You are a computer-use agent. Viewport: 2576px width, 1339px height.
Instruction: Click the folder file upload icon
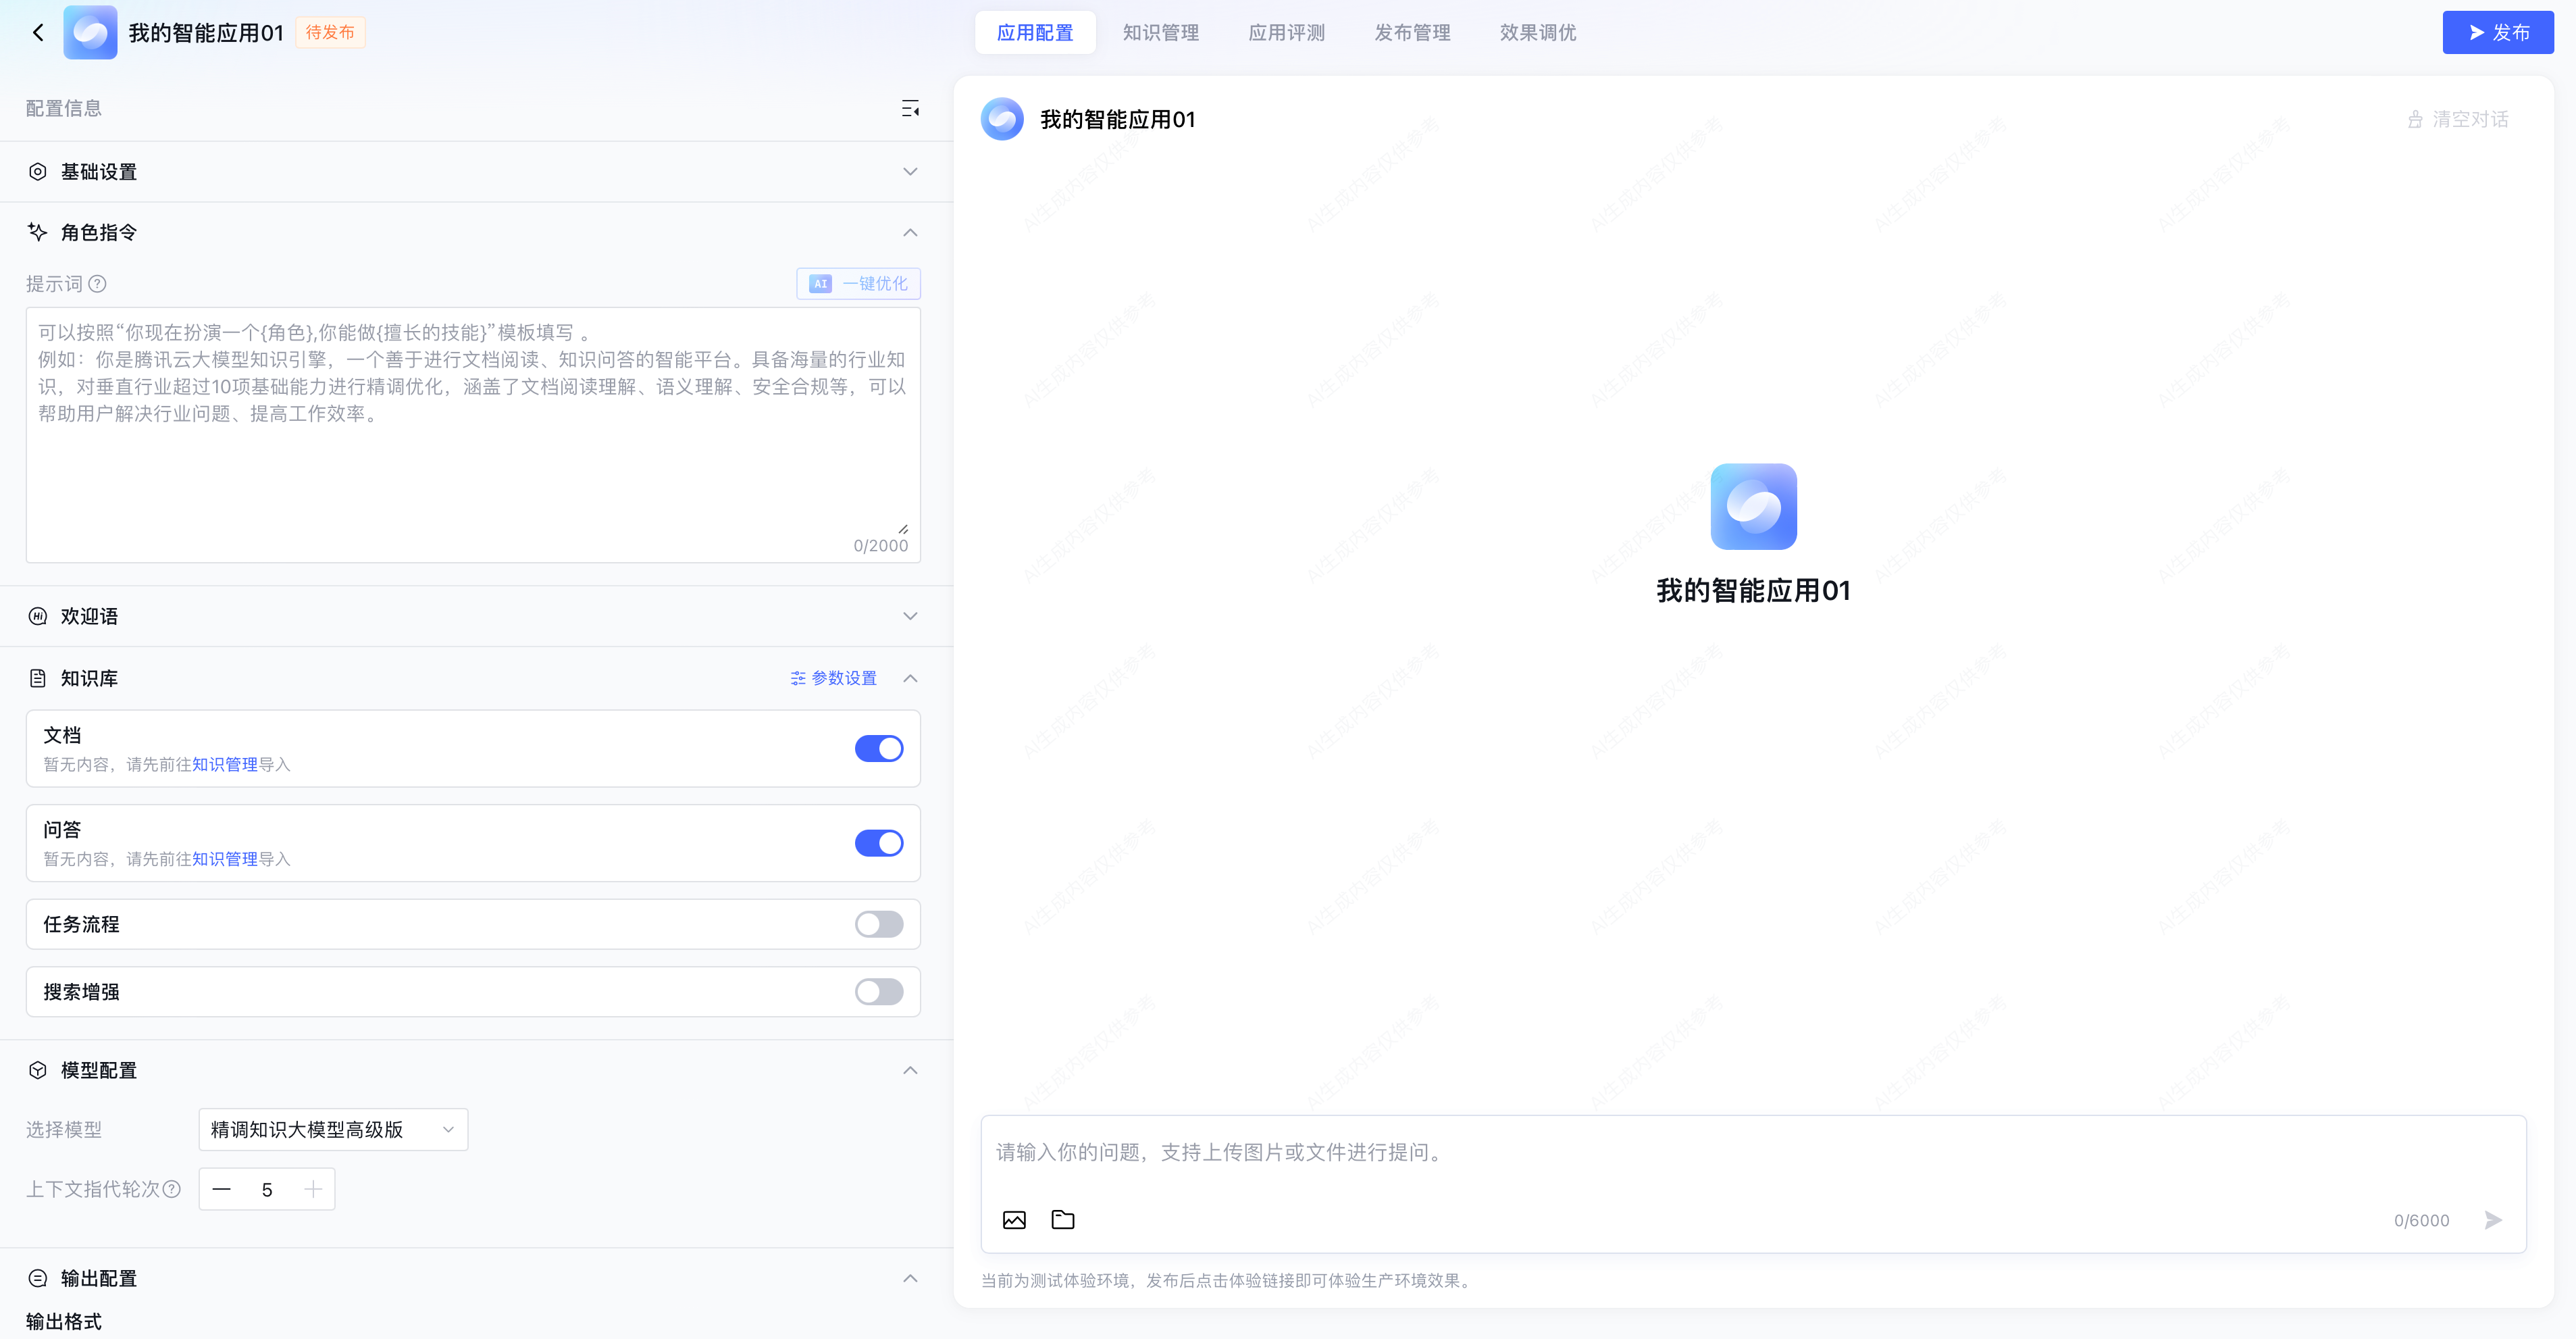tap(1062, 1220)
